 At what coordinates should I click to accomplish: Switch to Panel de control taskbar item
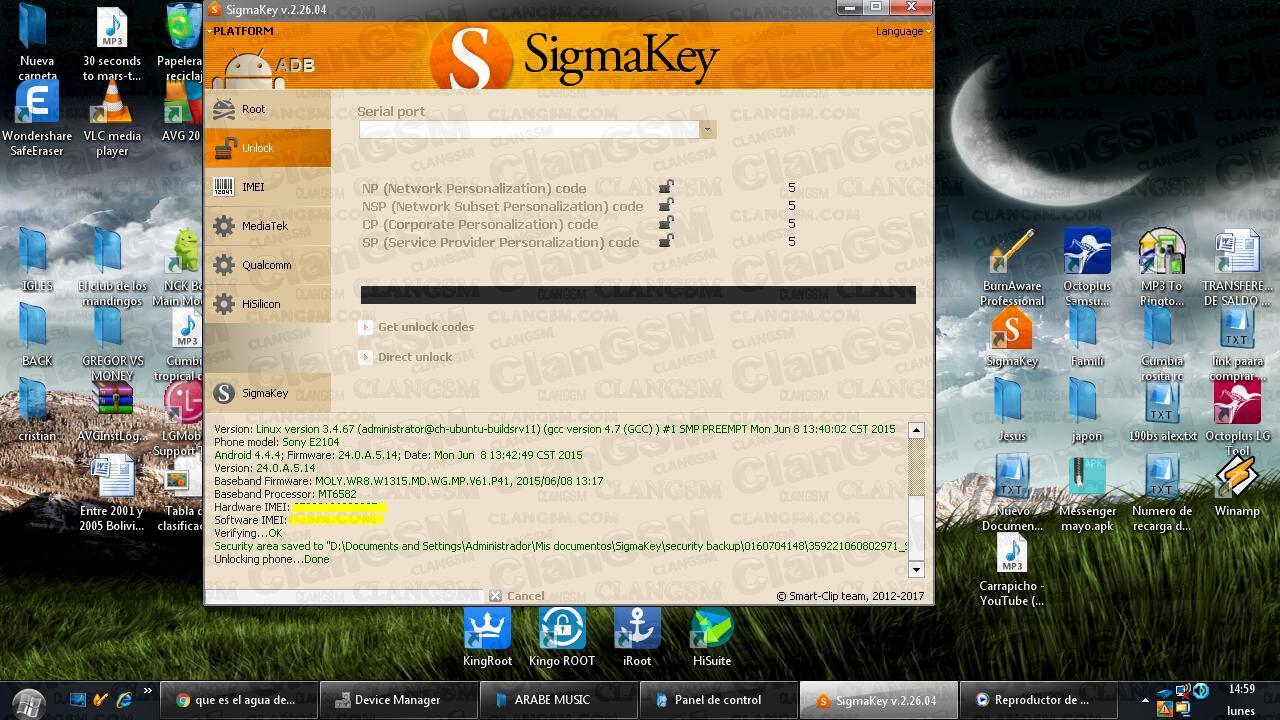[718, 700]
